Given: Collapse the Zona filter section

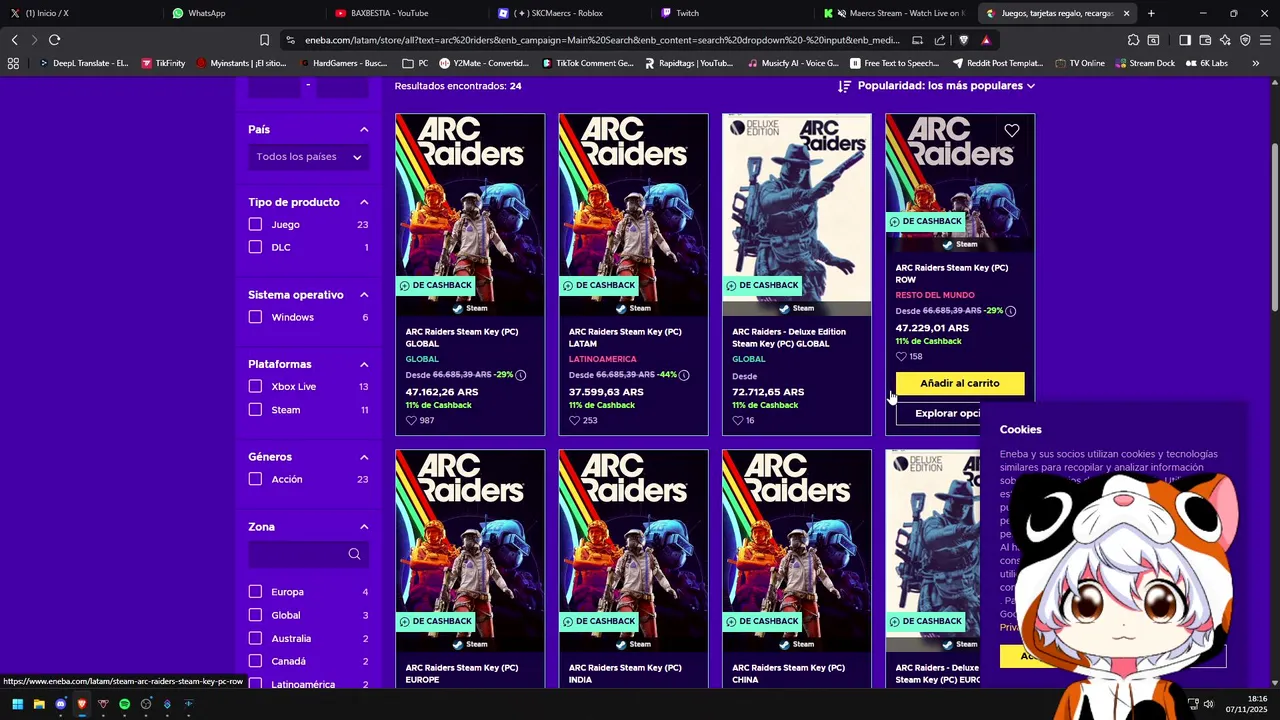Looking at the screenshot, I should point(364,527).
